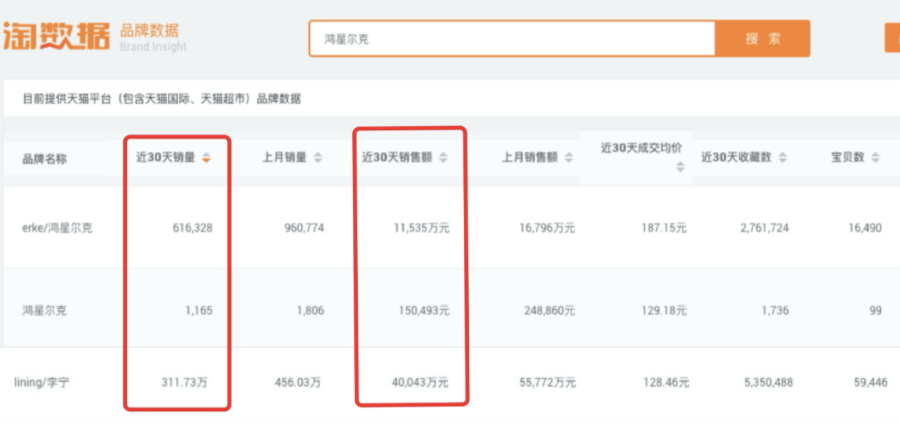
Task: Click the 11,535万元 sales value cell
Action: pyautogui.click(x=422, y=228)
